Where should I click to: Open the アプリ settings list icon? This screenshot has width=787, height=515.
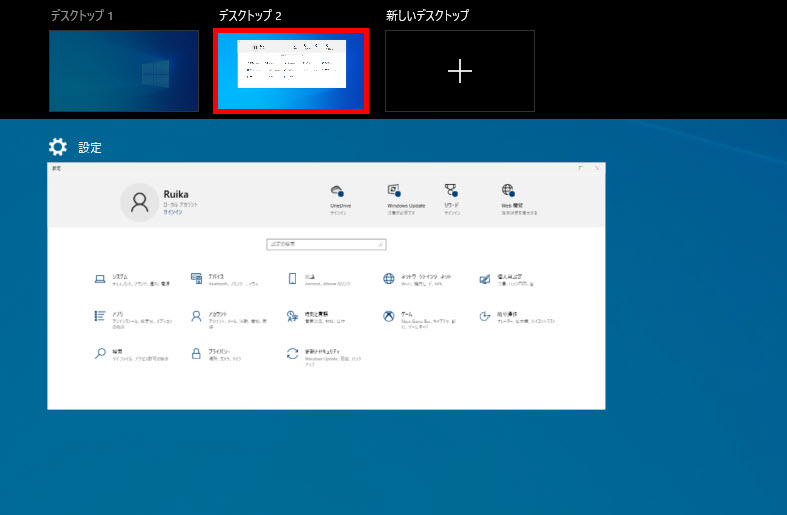coord(100,316)
